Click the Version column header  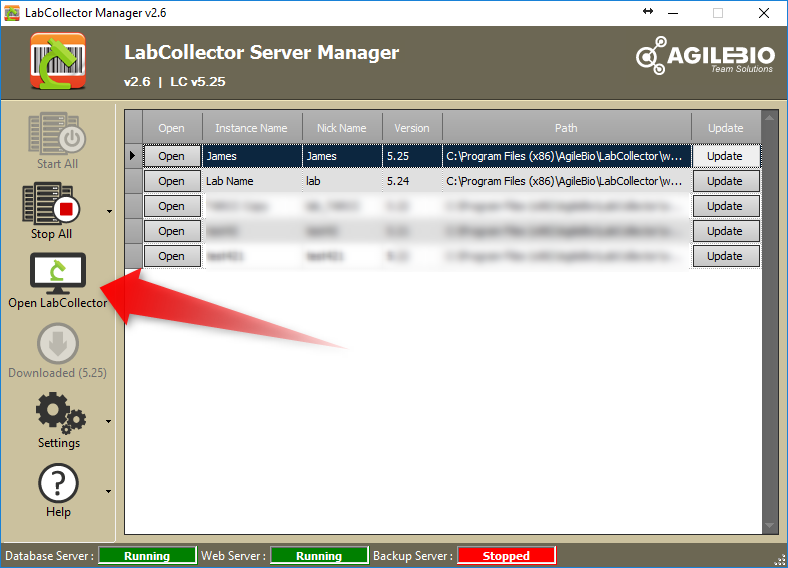pyautogui.click(x=412, y=128)
